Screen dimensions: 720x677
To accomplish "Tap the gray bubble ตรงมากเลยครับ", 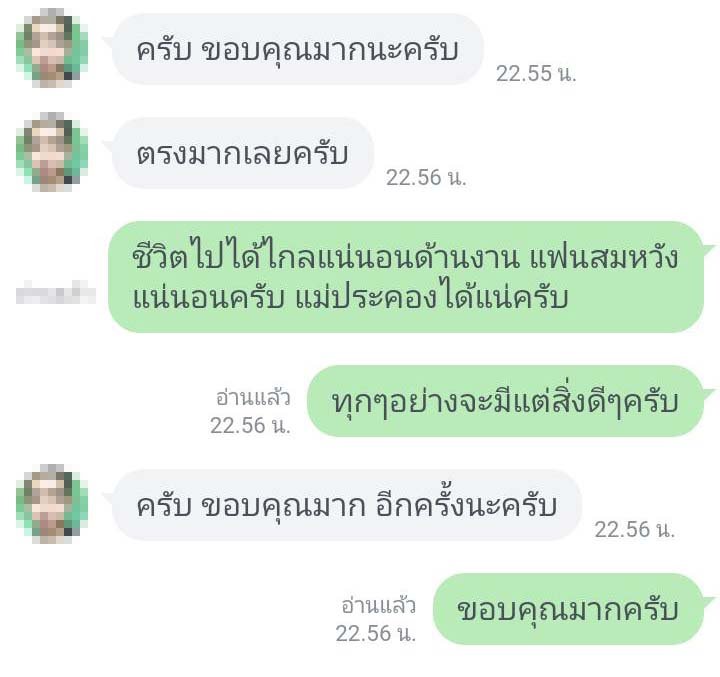I will pyautogui.click(x=242, y=153).
